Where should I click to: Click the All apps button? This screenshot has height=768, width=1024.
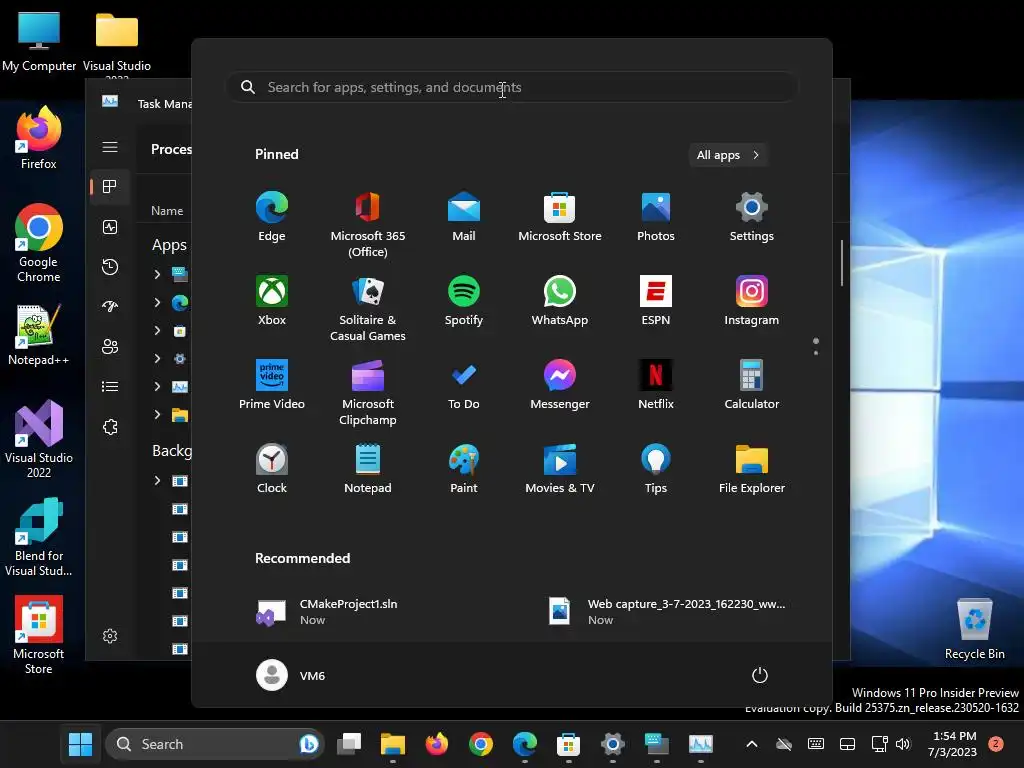point(728,155)
